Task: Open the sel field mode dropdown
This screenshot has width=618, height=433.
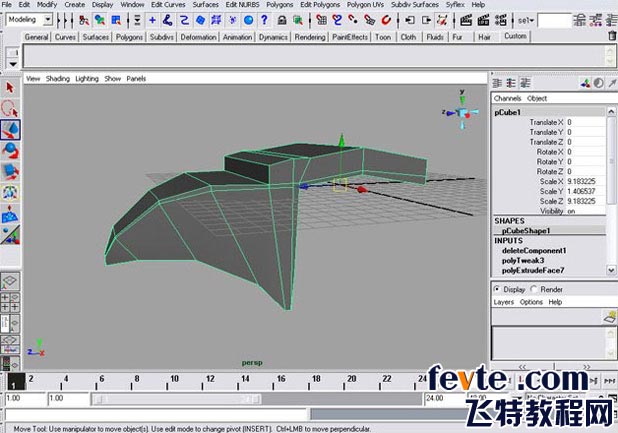Action: coord(526,20)
